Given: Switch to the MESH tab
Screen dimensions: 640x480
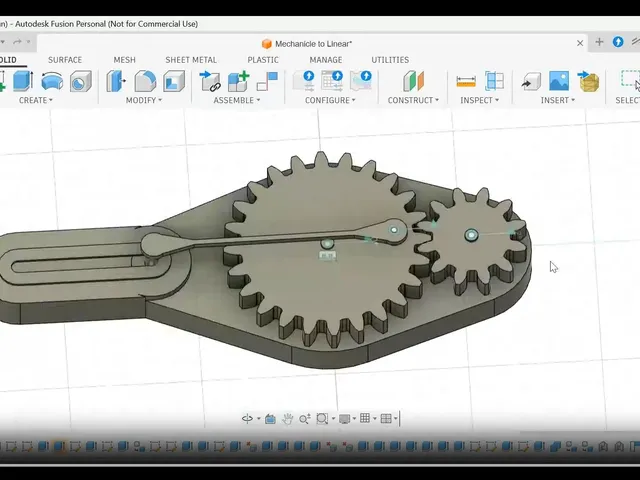Looking at the screenshot, I should click(x=124, y=60).
